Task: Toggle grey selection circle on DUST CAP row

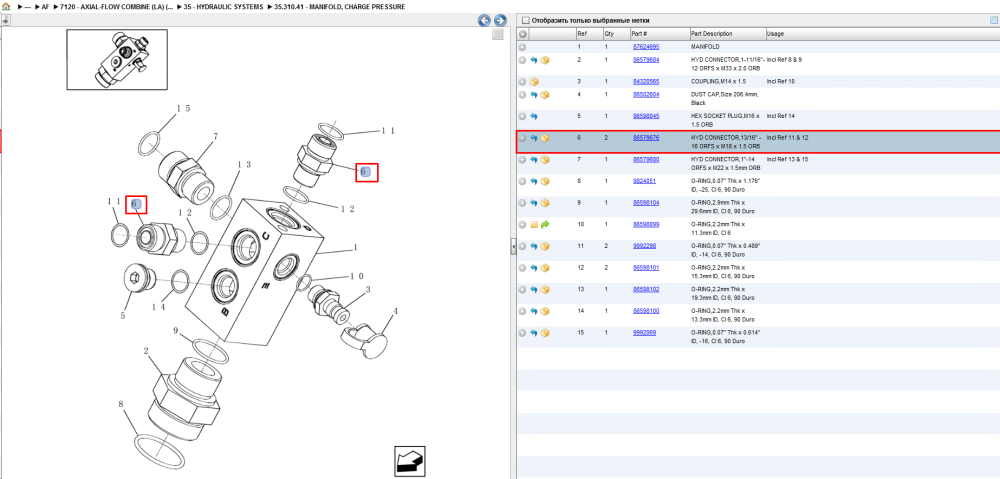Action: 522,94
